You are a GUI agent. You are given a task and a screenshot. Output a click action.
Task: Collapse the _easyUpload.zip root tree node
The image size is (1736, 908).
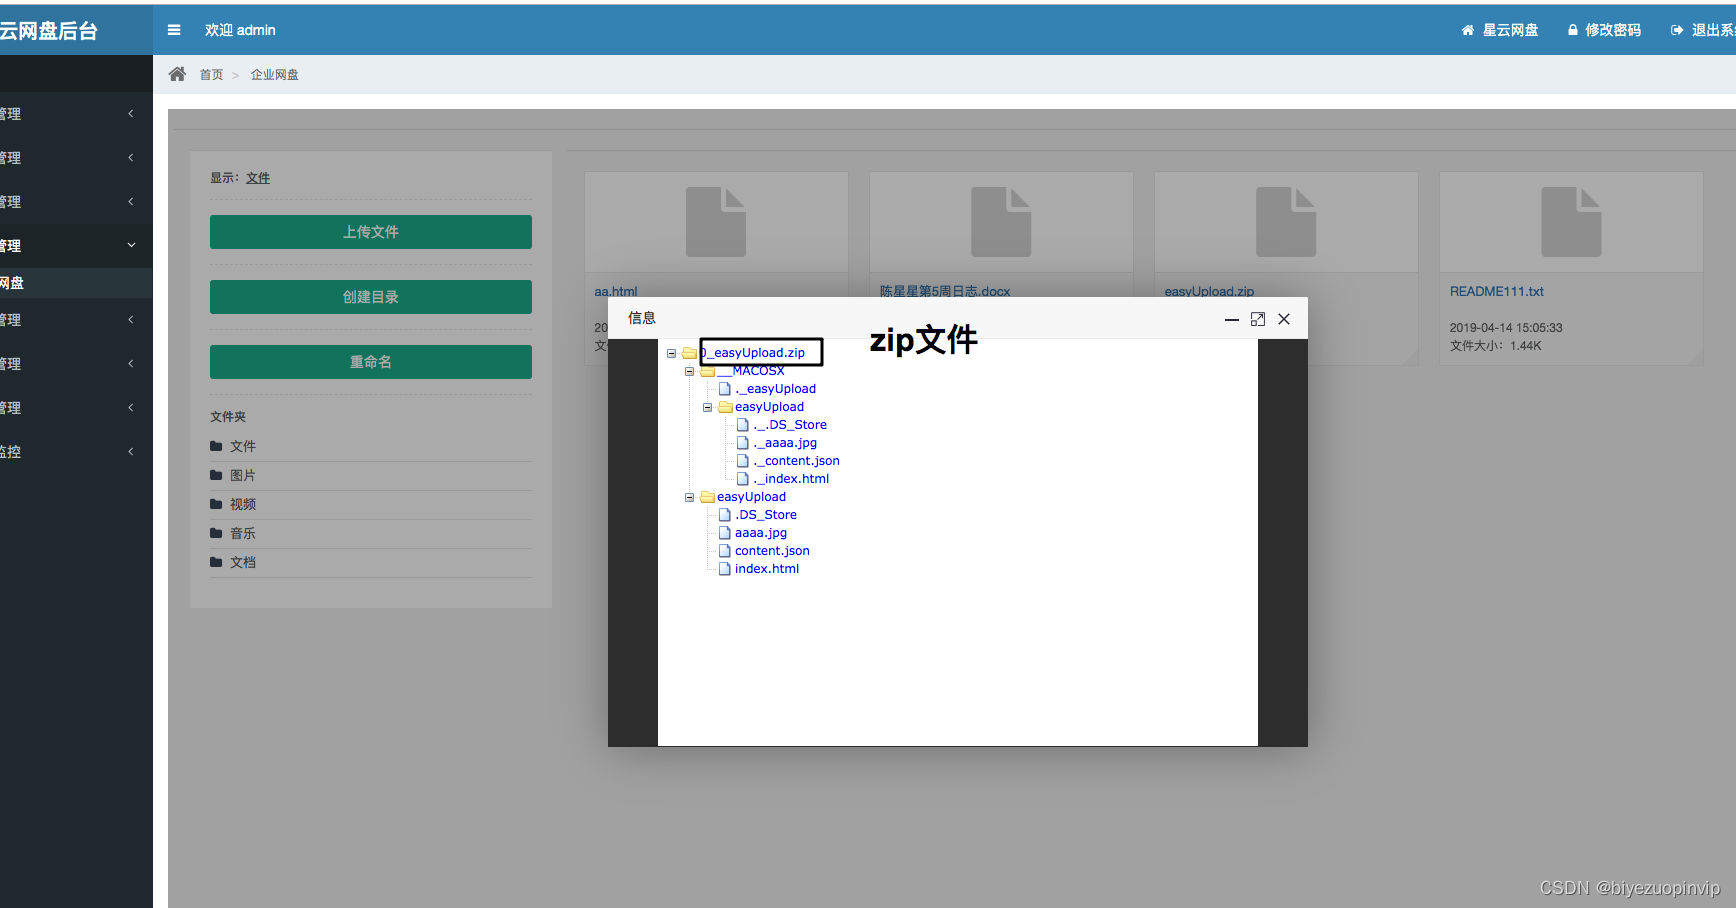pyautogui.click(x=672, y=353)
